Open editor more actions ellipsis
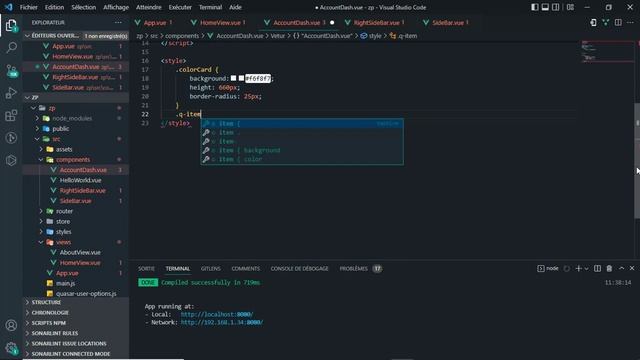This screenshot has width=640, height=360. (631, 22)
